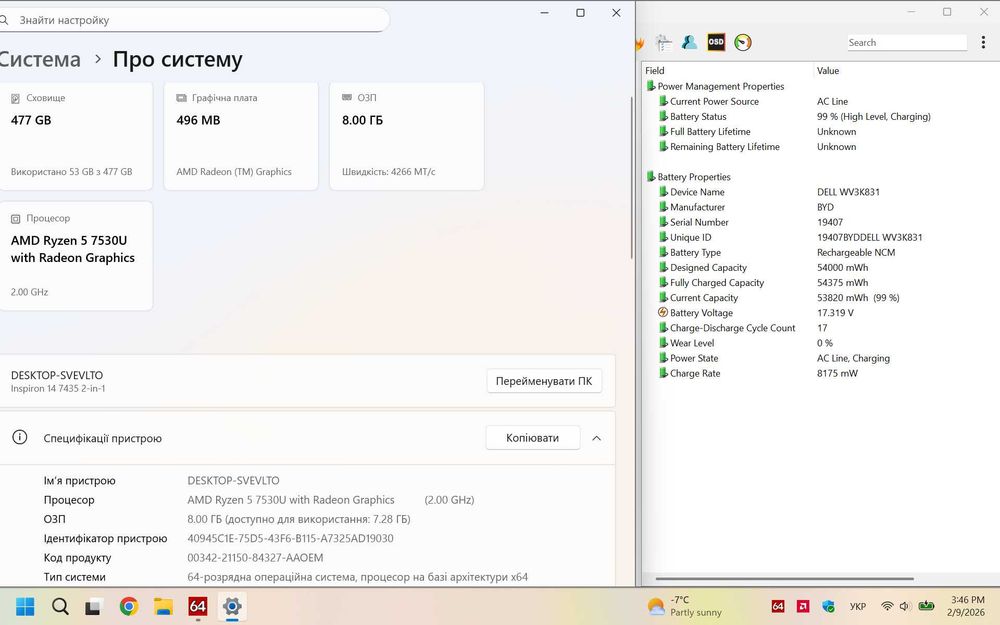Viewport: 1000px width, 625px height.
Task: Open the Сховище storage card
Action: 76,136
